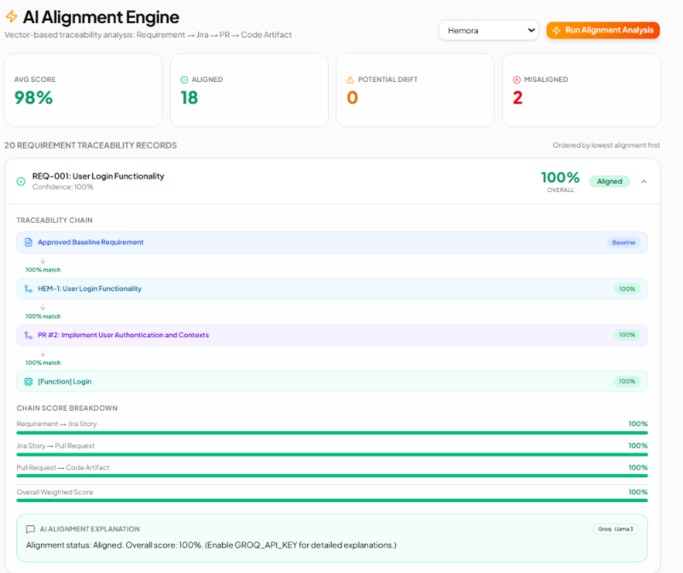This screenshot has width=683, height=573.
Task: Click the 100% badge on the HEM-1 row
Action: 627,289
